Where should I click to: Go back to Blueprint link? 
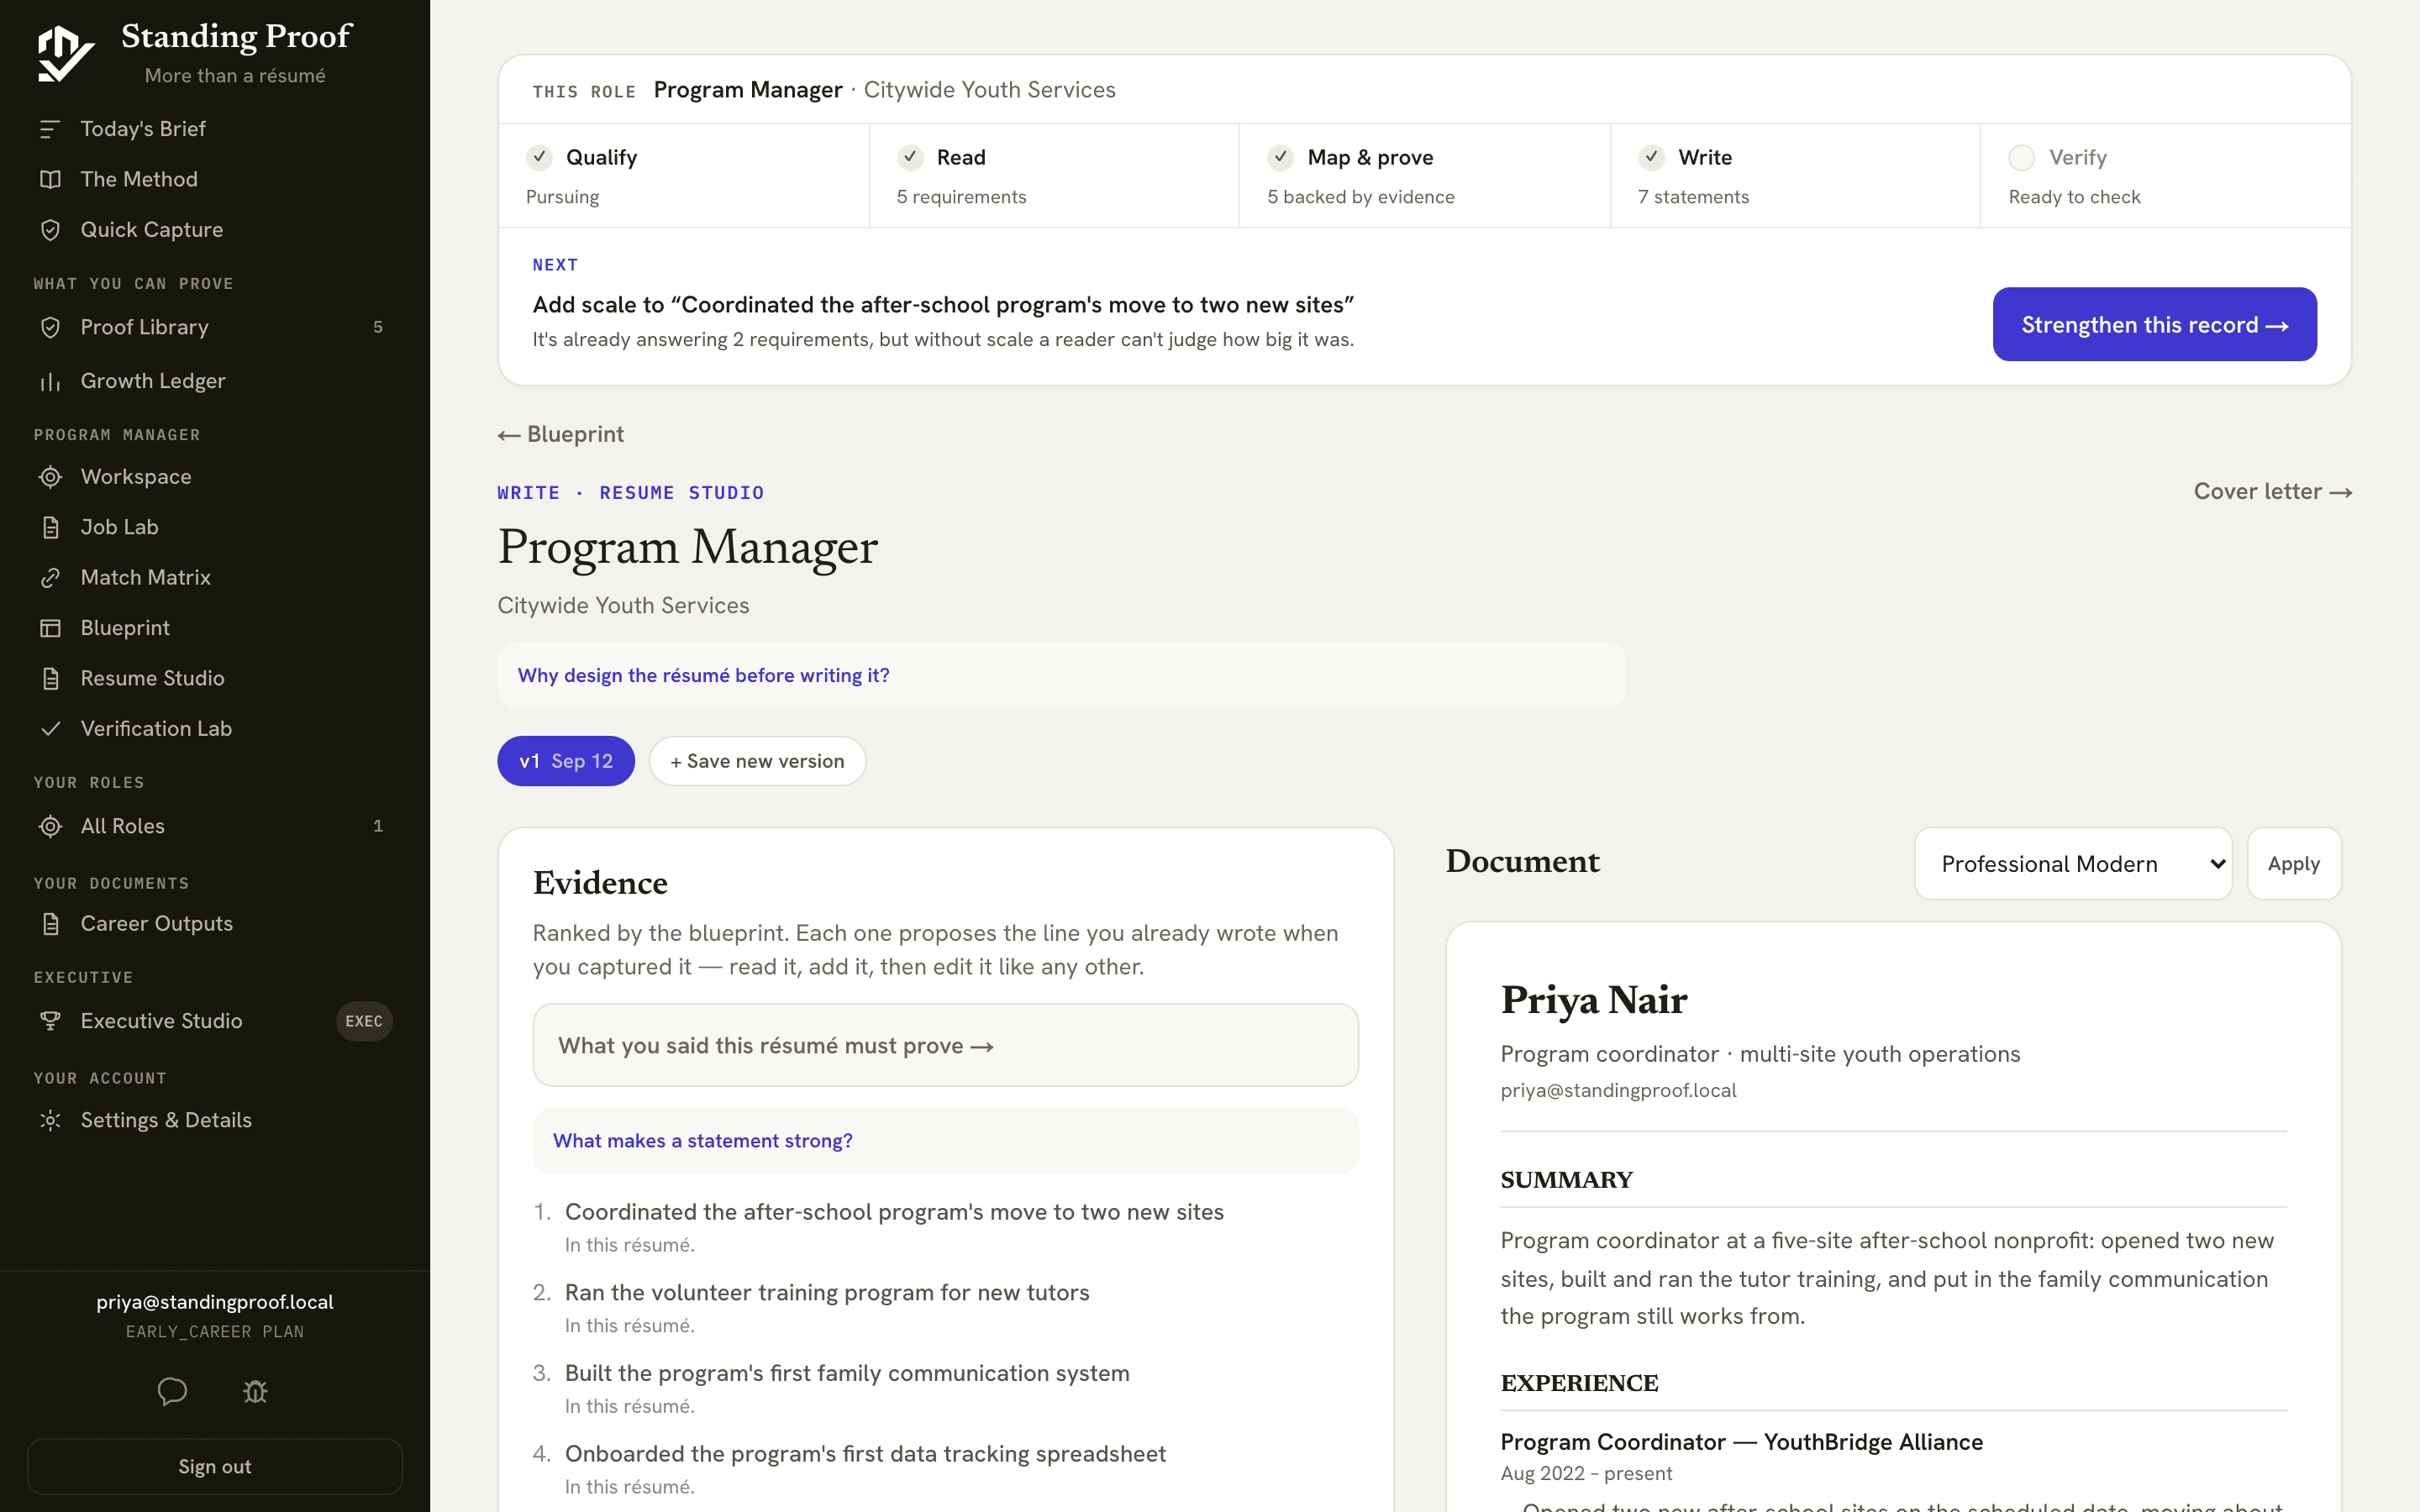click(x=561, y=434)
